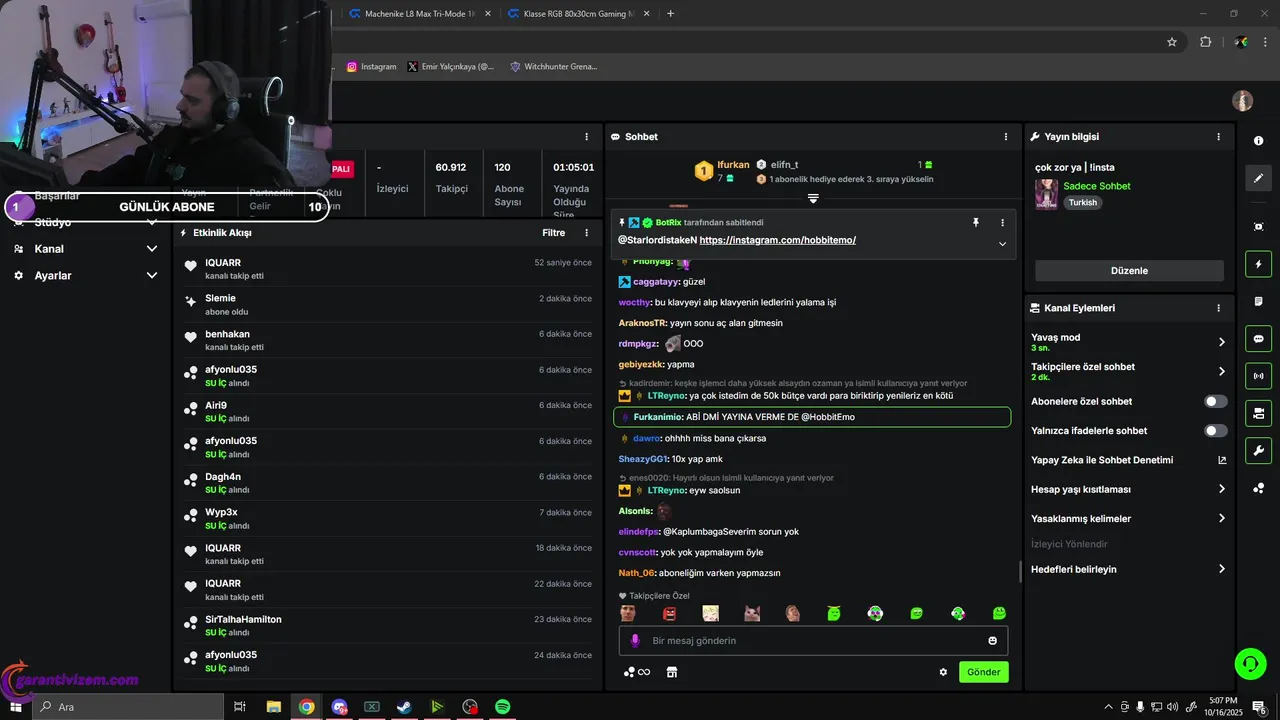Open Takipçilere özel sohbet options arrow
Viewport: 1280px width, 720px height.
click(x=1221, y=371)
